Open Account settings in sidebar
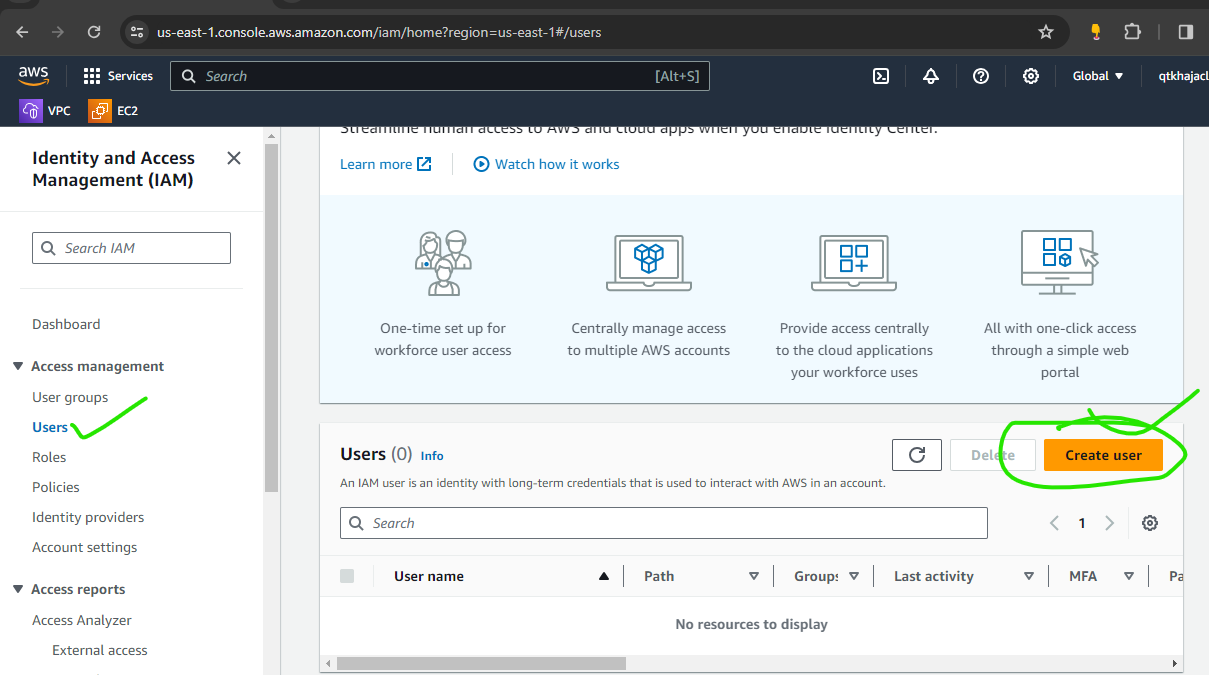The height and width of the screenshot is (675, 1209). 85,547
